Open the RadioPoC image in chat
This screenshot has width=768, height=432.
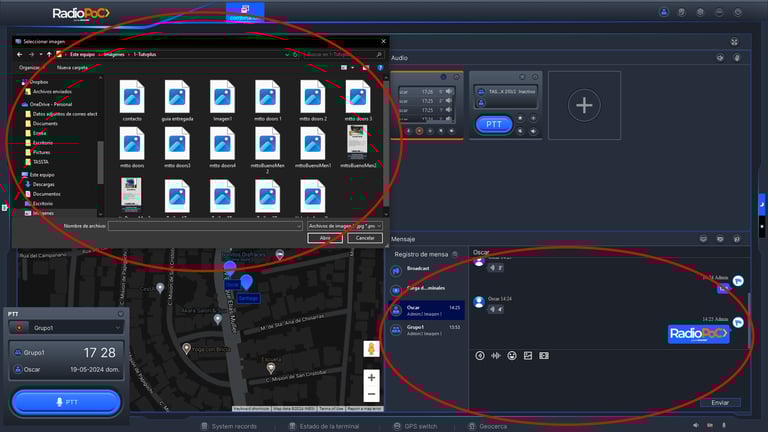point(698,334)
